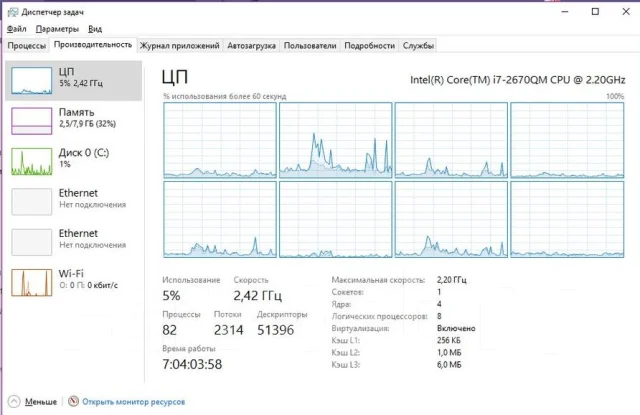Click the processes count 82

click(169, 330)
